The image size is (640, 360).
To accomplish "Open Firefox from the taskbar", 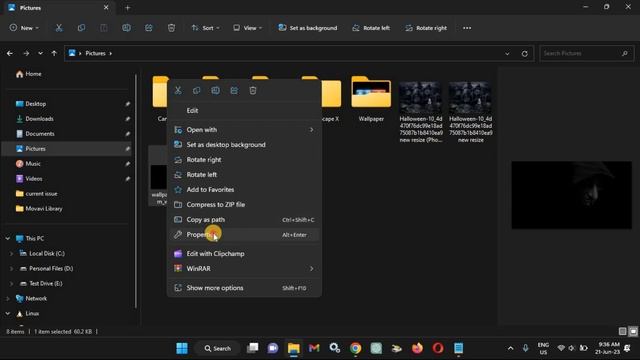I will click(x=417, y=348).
